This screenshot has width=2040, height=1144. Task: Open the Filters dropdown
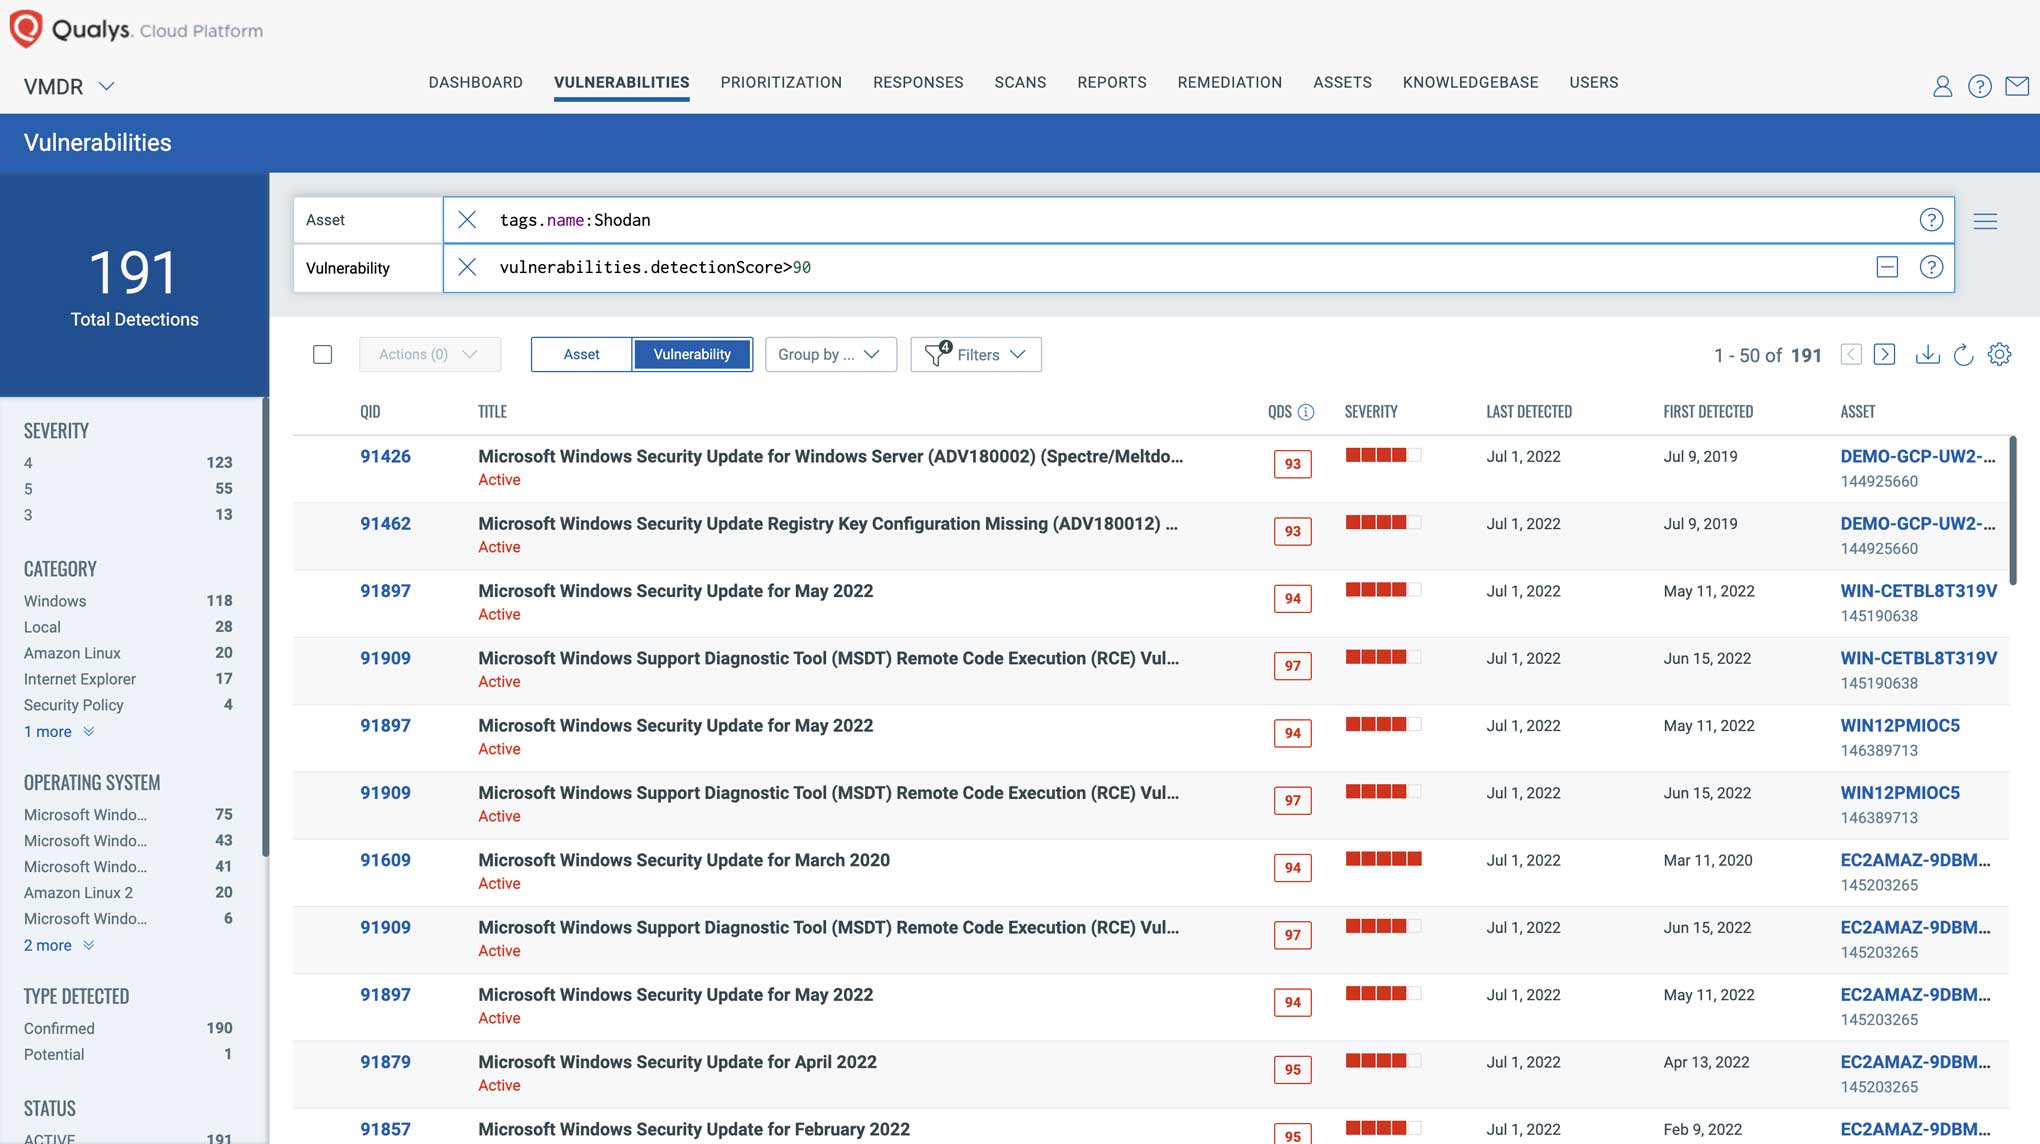point(975,355)
